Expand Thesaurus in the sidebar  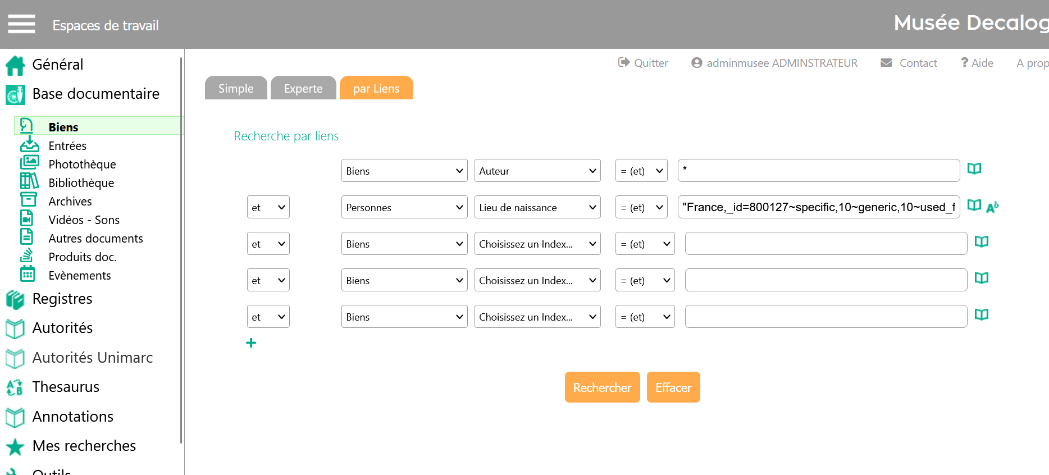[66, 387]
